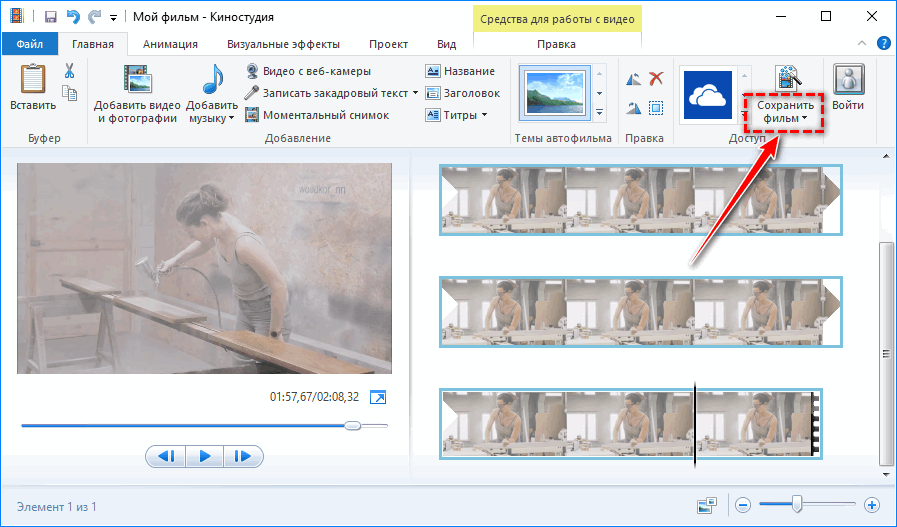Expand the Сохранить фильм dropdown
The width and height of the screenshot is (897, 527).
tap(788, 119)
